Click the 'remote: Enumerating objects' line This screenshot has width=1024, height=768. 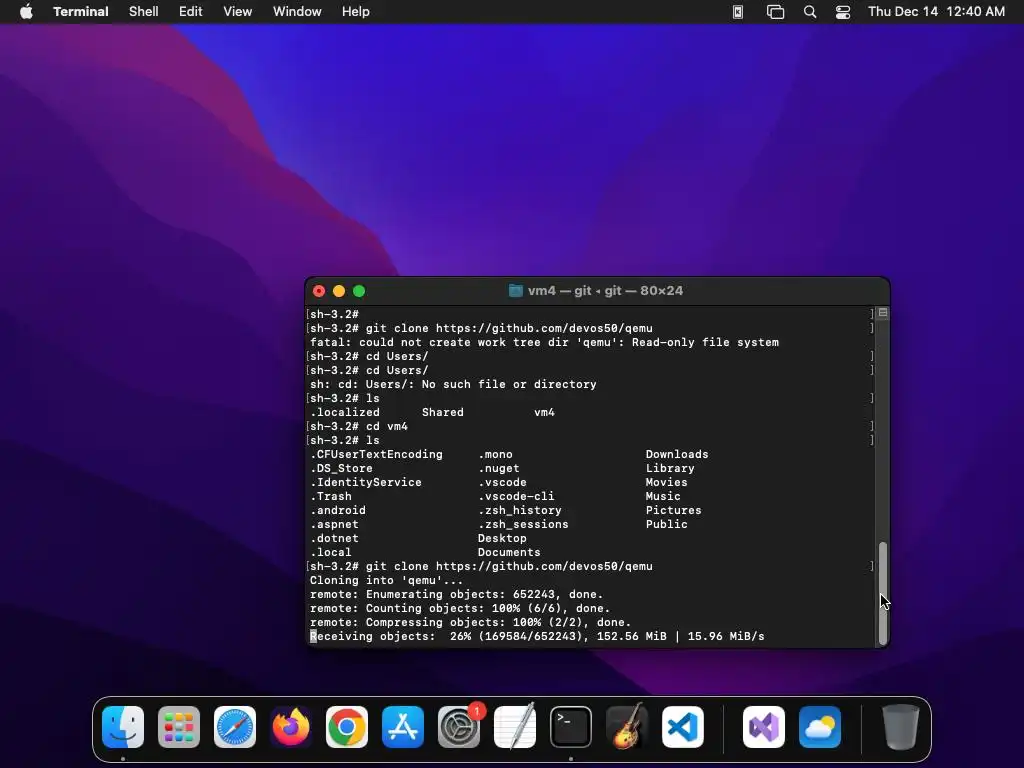(x=456, y=594)
